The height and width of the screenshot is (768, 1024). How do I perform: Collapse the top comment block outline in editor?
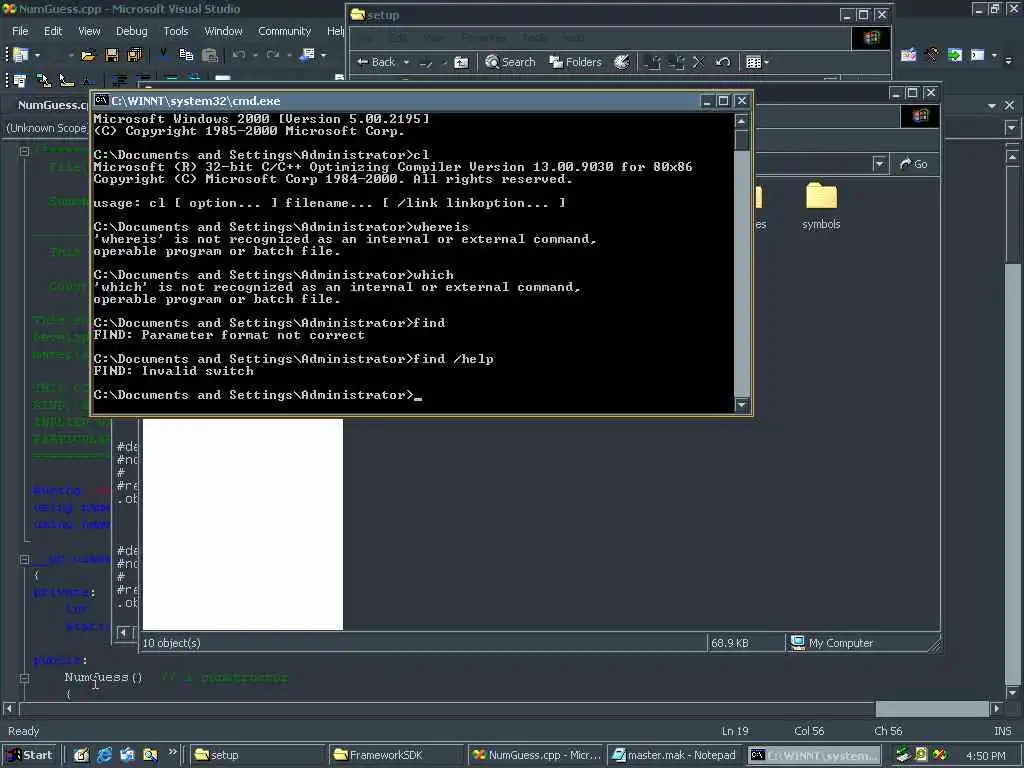[24, 152]
